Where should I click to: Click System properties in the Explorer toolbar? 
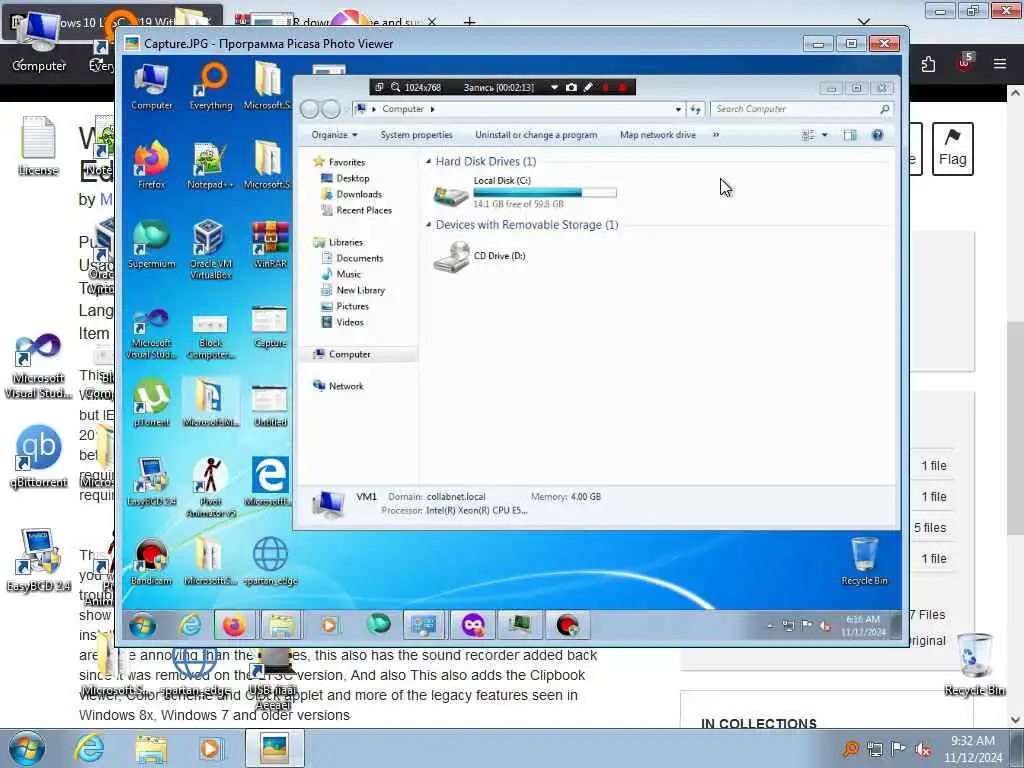[417, 135]
